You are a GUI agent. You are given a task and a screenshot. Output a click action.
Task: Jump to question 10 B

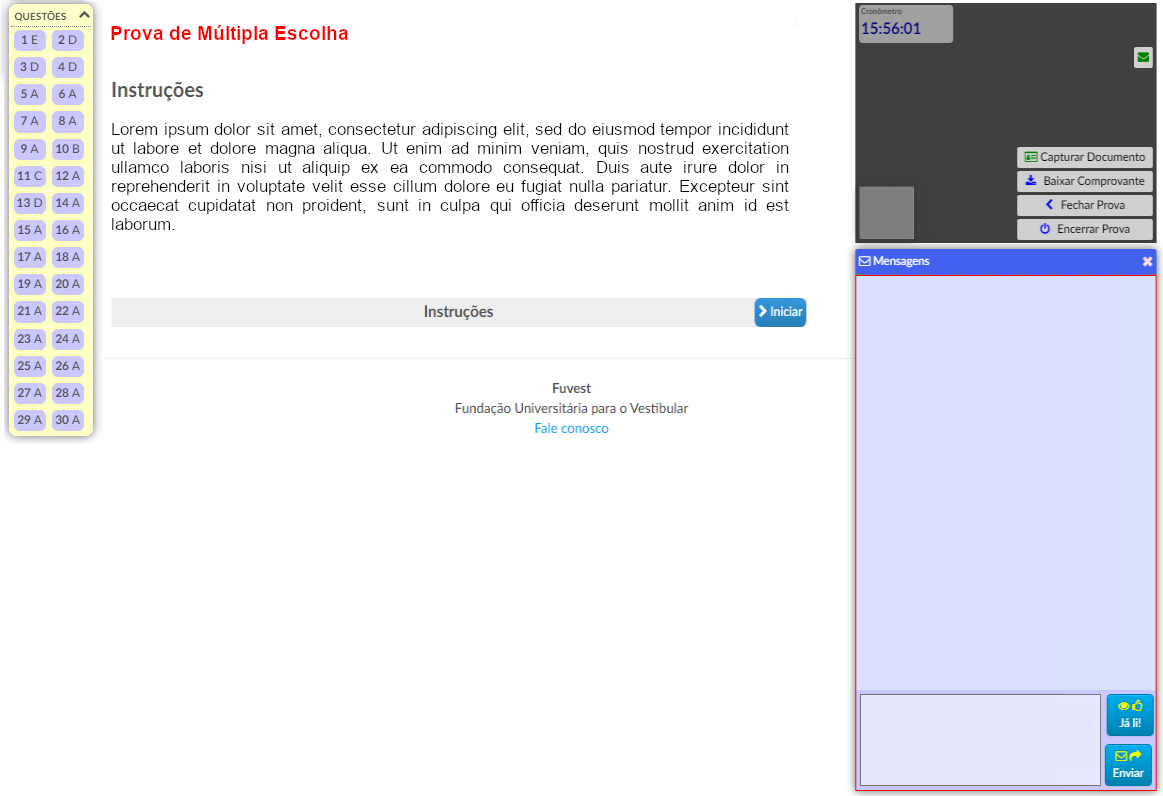pos(68,149)
